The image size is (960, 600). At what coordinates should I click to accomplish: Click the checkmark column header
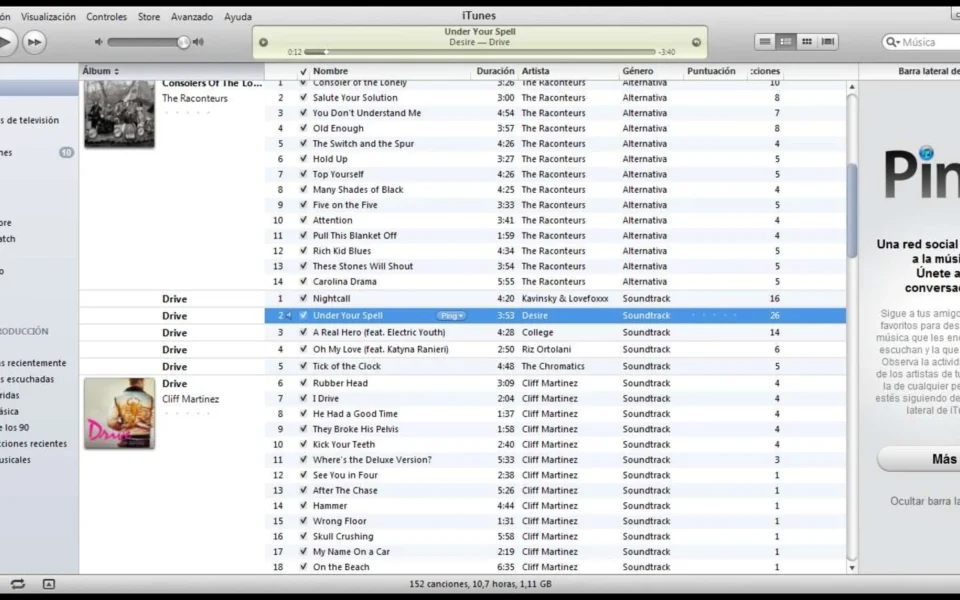(x=303, y=71)
